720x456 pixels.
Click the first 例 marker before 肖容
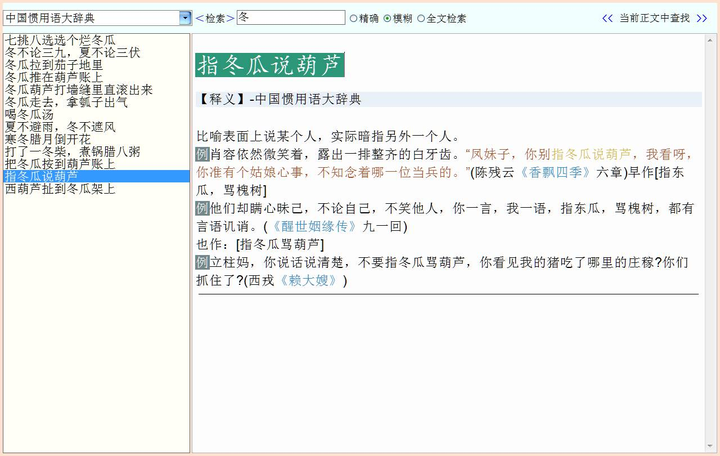point(202,154)
